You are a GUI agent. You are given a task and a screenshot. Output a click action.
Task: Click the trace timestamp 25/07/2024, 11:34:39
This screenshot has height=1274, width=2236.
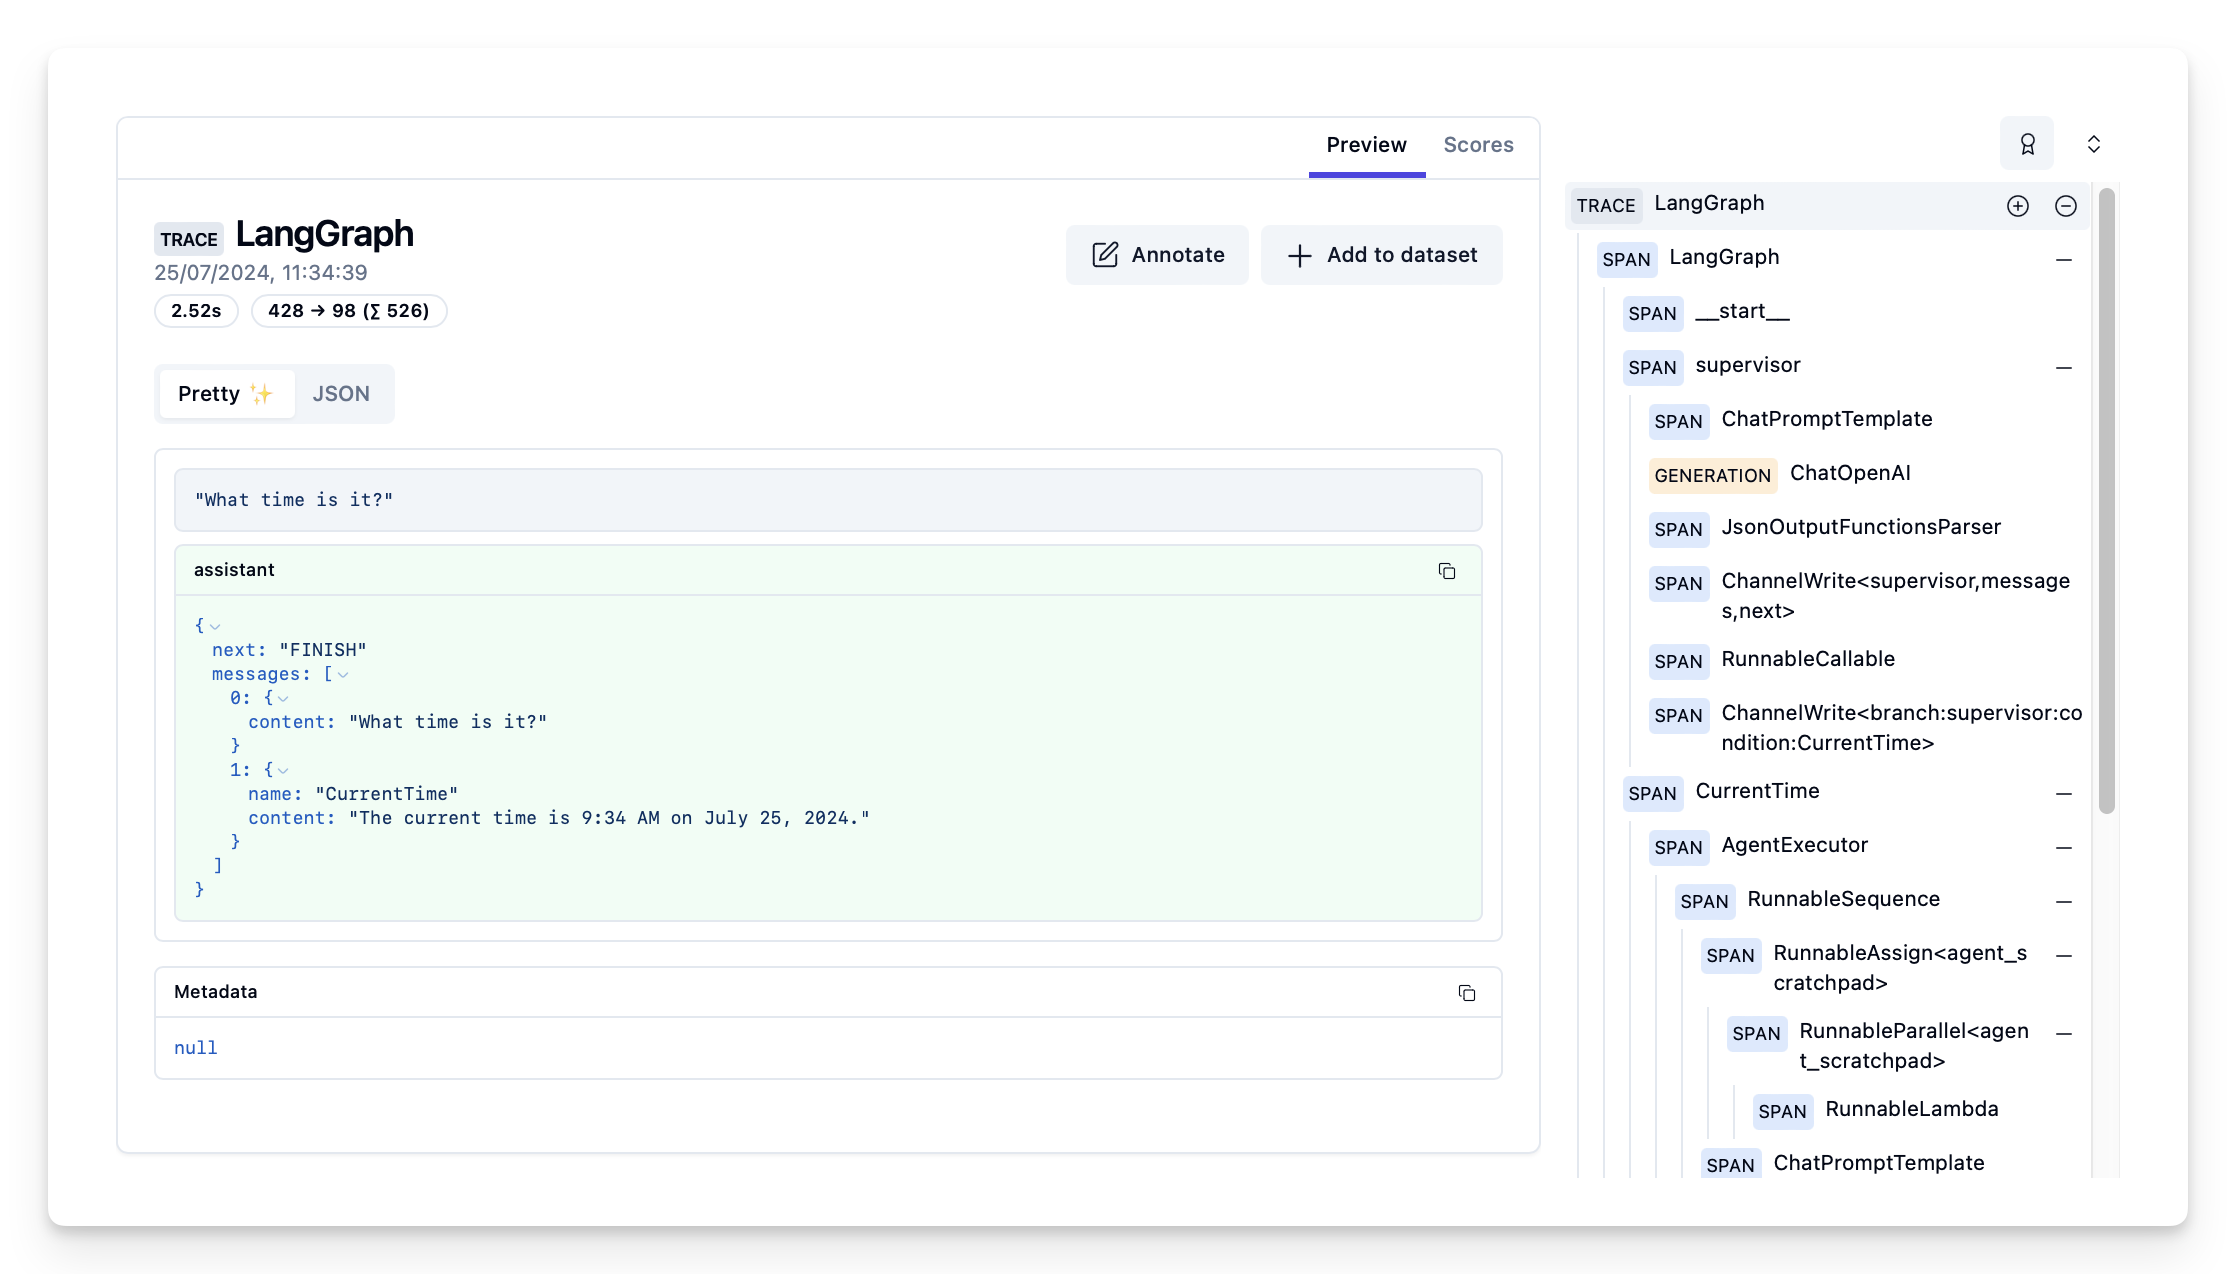pos(261,273)
